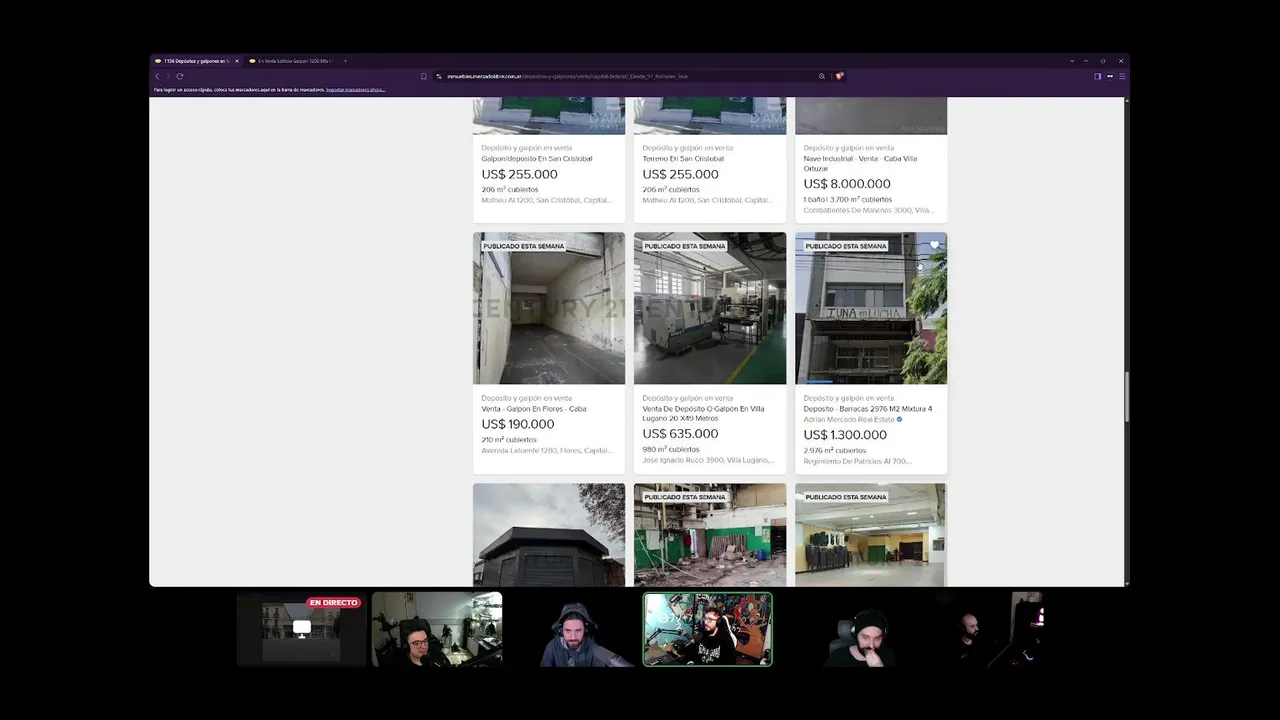
Task: Toggle the browser sidebar panel icon
Action: pyautogui.click(x=1097, y=76)
